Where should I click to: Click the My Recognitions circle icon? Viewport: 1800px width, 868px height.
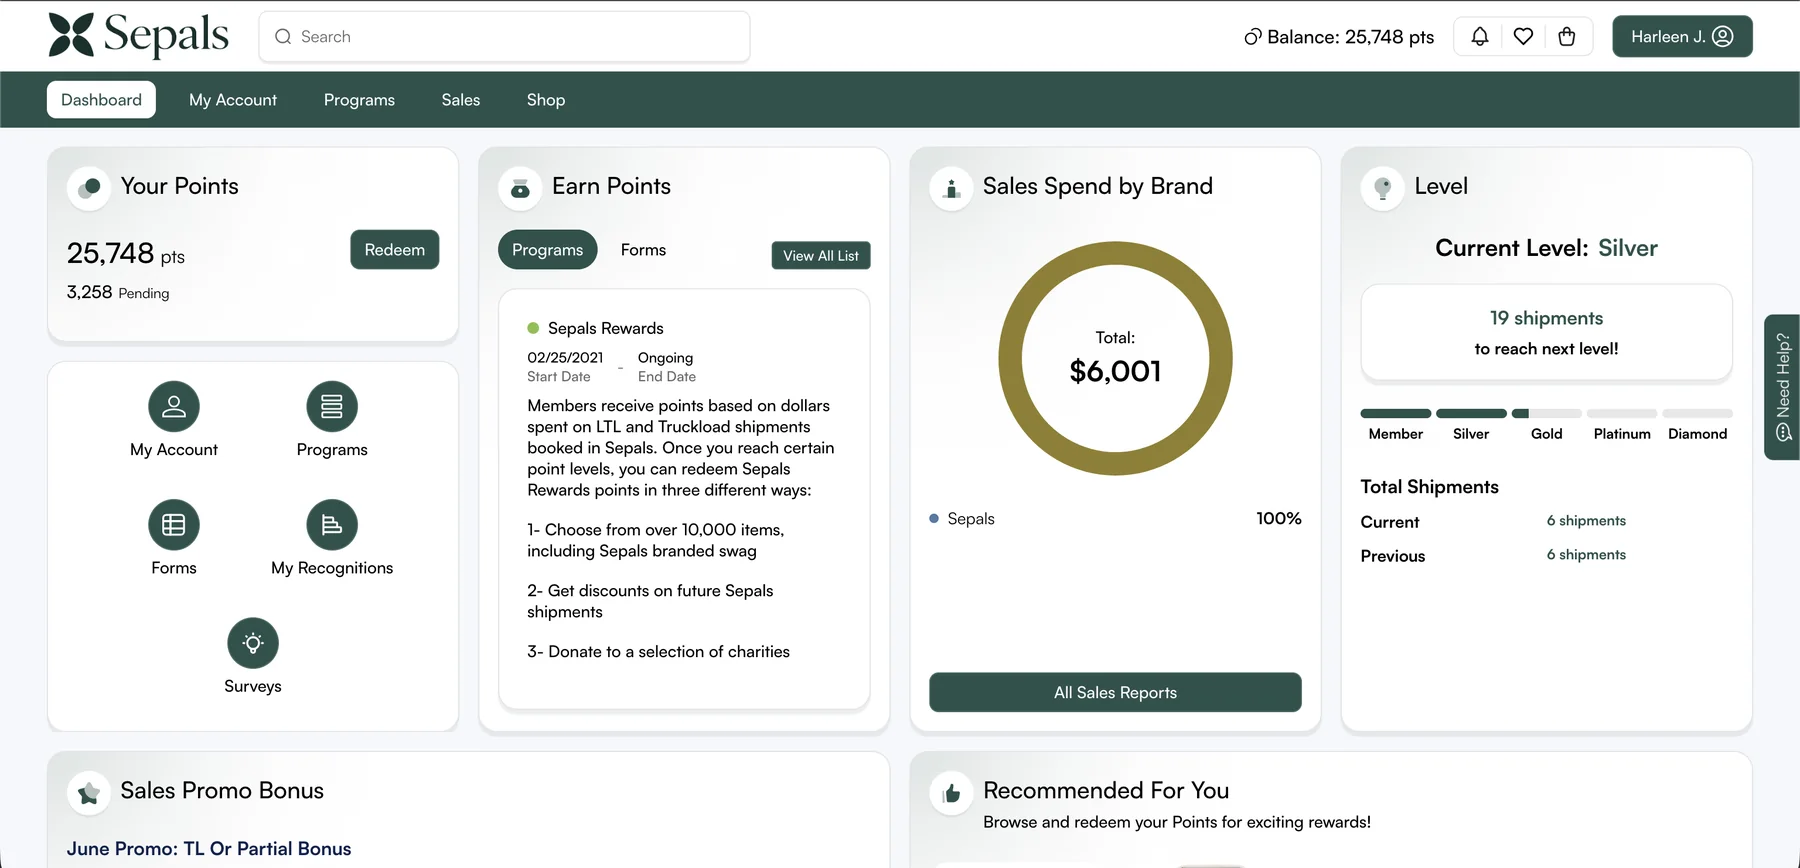[x=332, y=524]
